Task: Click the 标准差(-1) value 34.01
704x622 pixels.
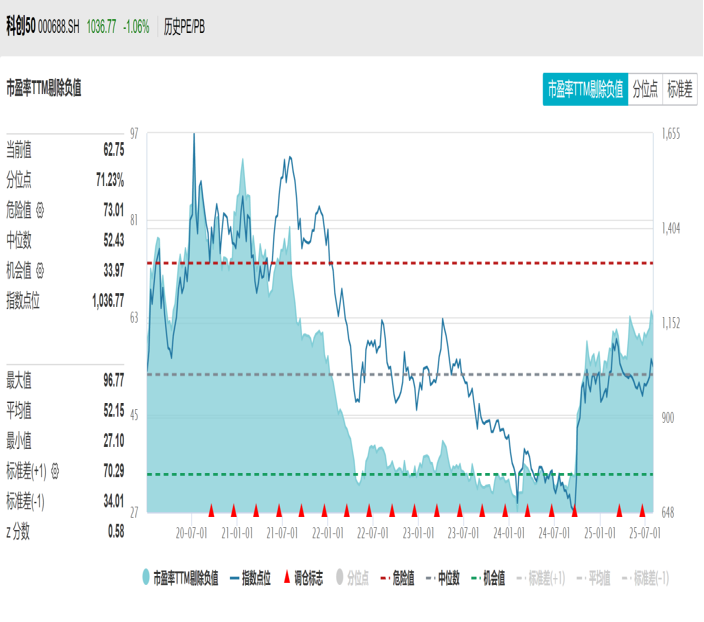Action: [x=114, y=501]
